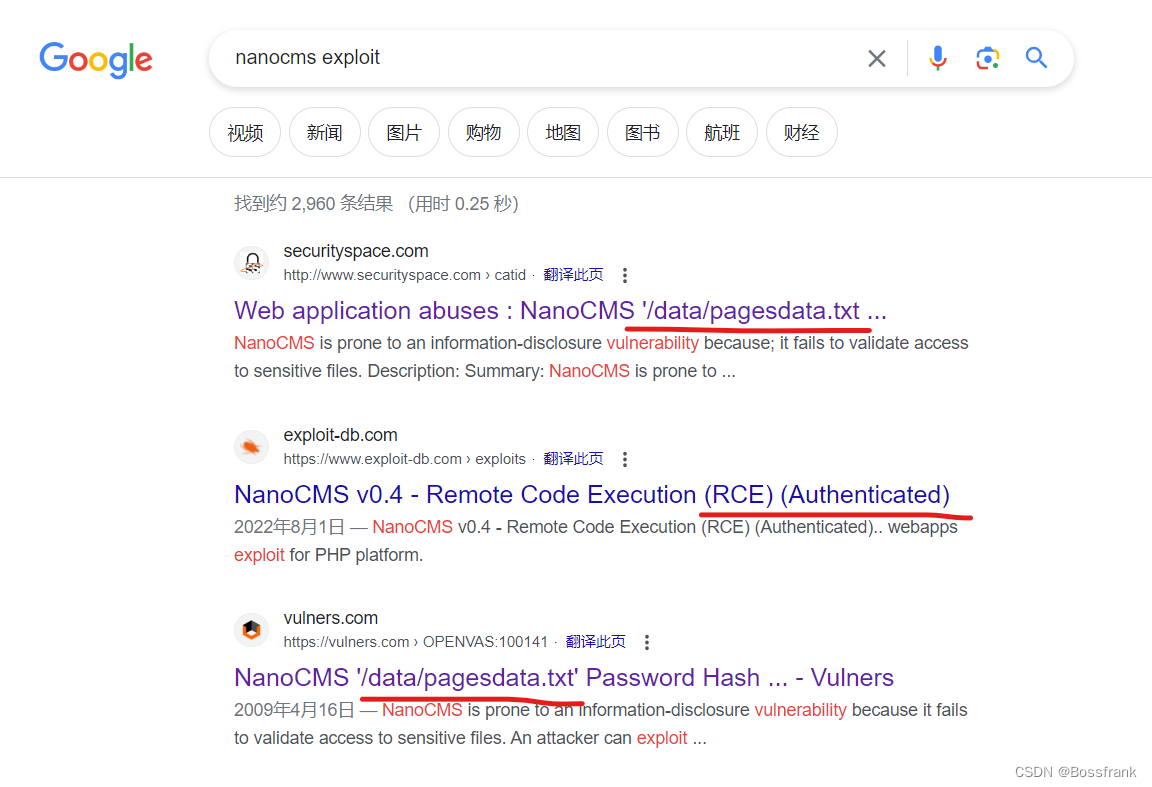Click 翻译此页 for exploit-db.com result
The image size is (1152, 787).
[x=573, y=459]
